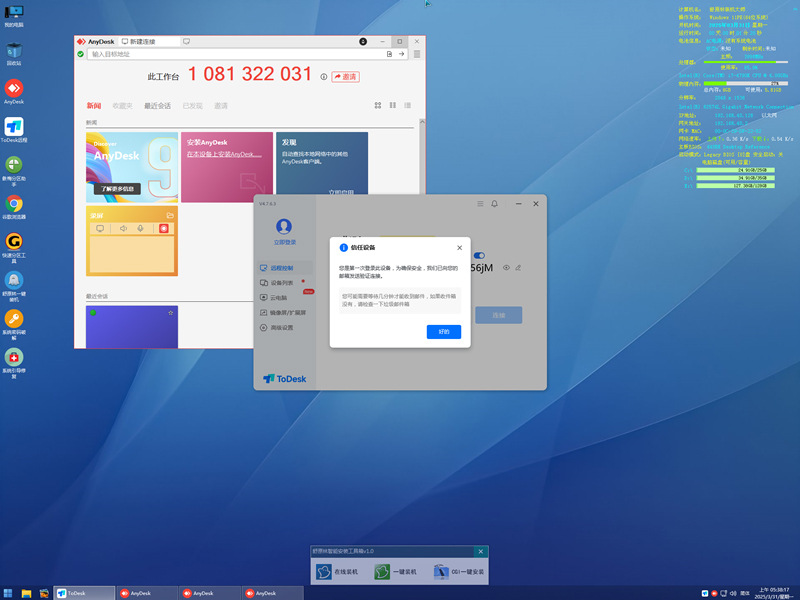Click the AnyDesk file transfer icon
Viewport: 800px width, 600px height.
point(389,54)
